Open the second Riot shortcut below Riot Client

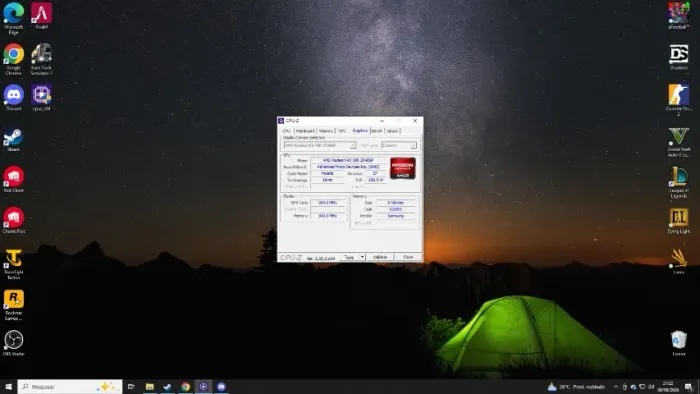tap(13, 220)
